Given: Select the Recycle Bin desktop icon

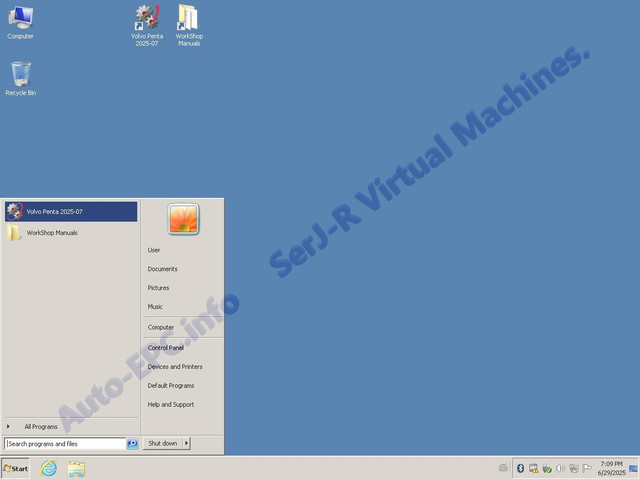Looking at the screenshot, I should click(20, 79).
